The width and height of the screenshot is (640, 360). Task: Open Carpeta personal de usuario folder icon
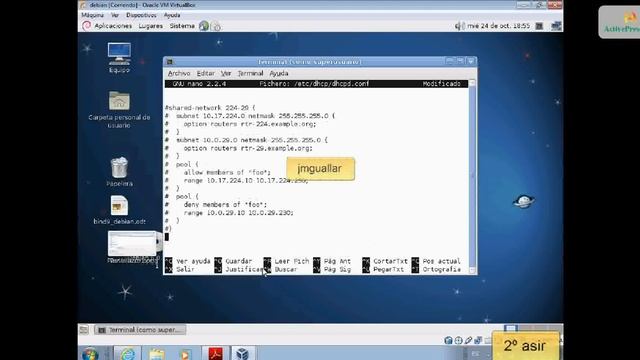(x=119, y=101)
